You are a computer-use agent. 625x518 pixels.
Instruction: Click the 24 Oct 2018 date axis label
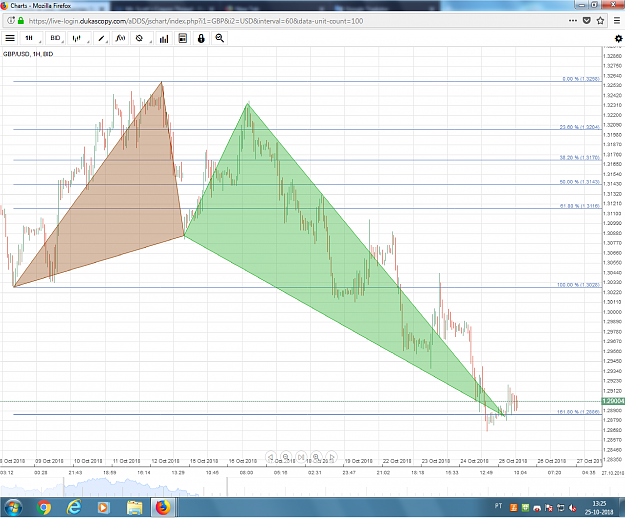click(x=474, y=461)
